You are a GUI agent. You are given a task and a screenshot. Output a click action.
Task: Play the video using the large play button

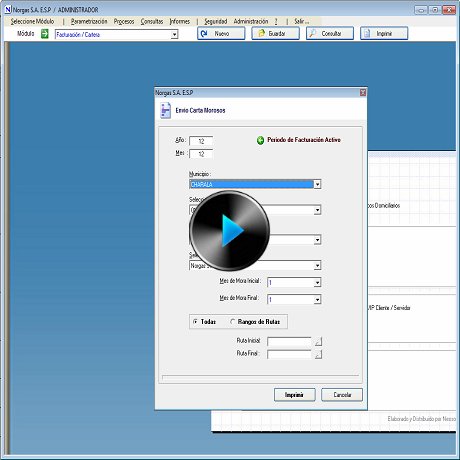230,230
